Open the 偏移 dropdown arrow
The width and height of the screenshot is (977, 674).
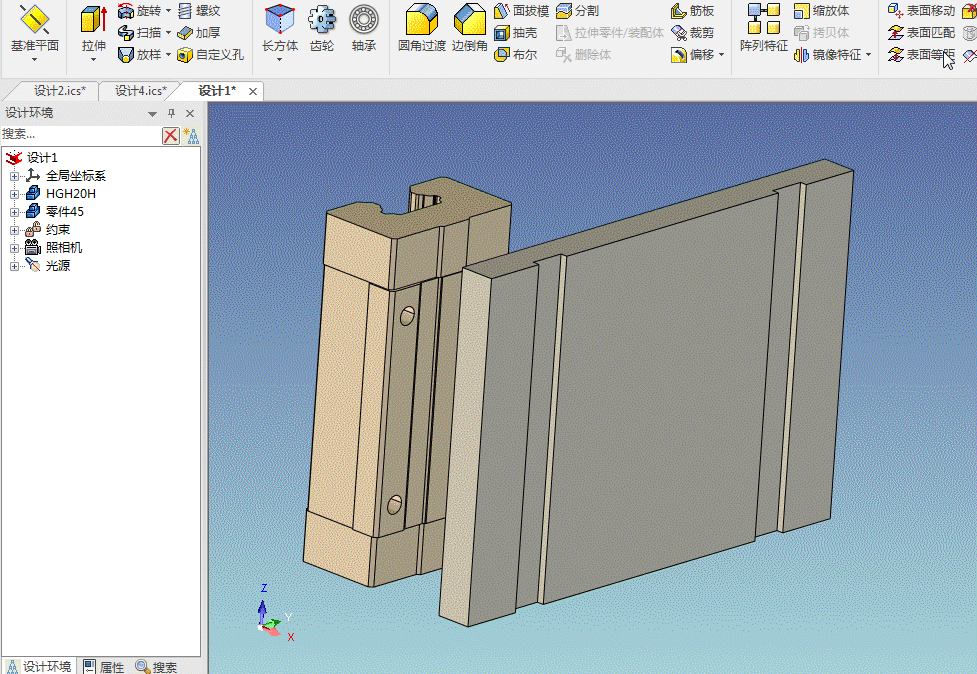(x=722, y=55)
